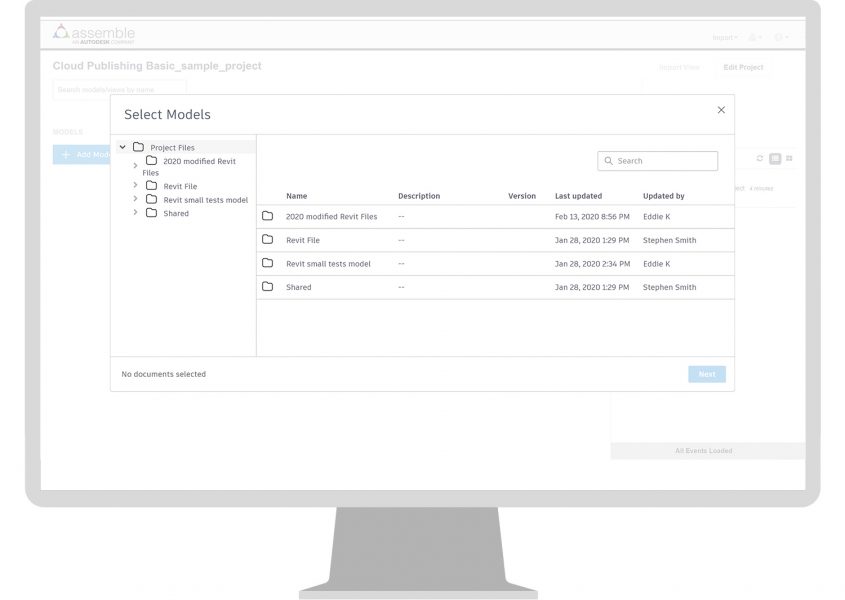Image resolution: width=845 pixels, height=600 pixels.
Task: Click the grid layout icon near refresh
Action: [x=789, y=158]
